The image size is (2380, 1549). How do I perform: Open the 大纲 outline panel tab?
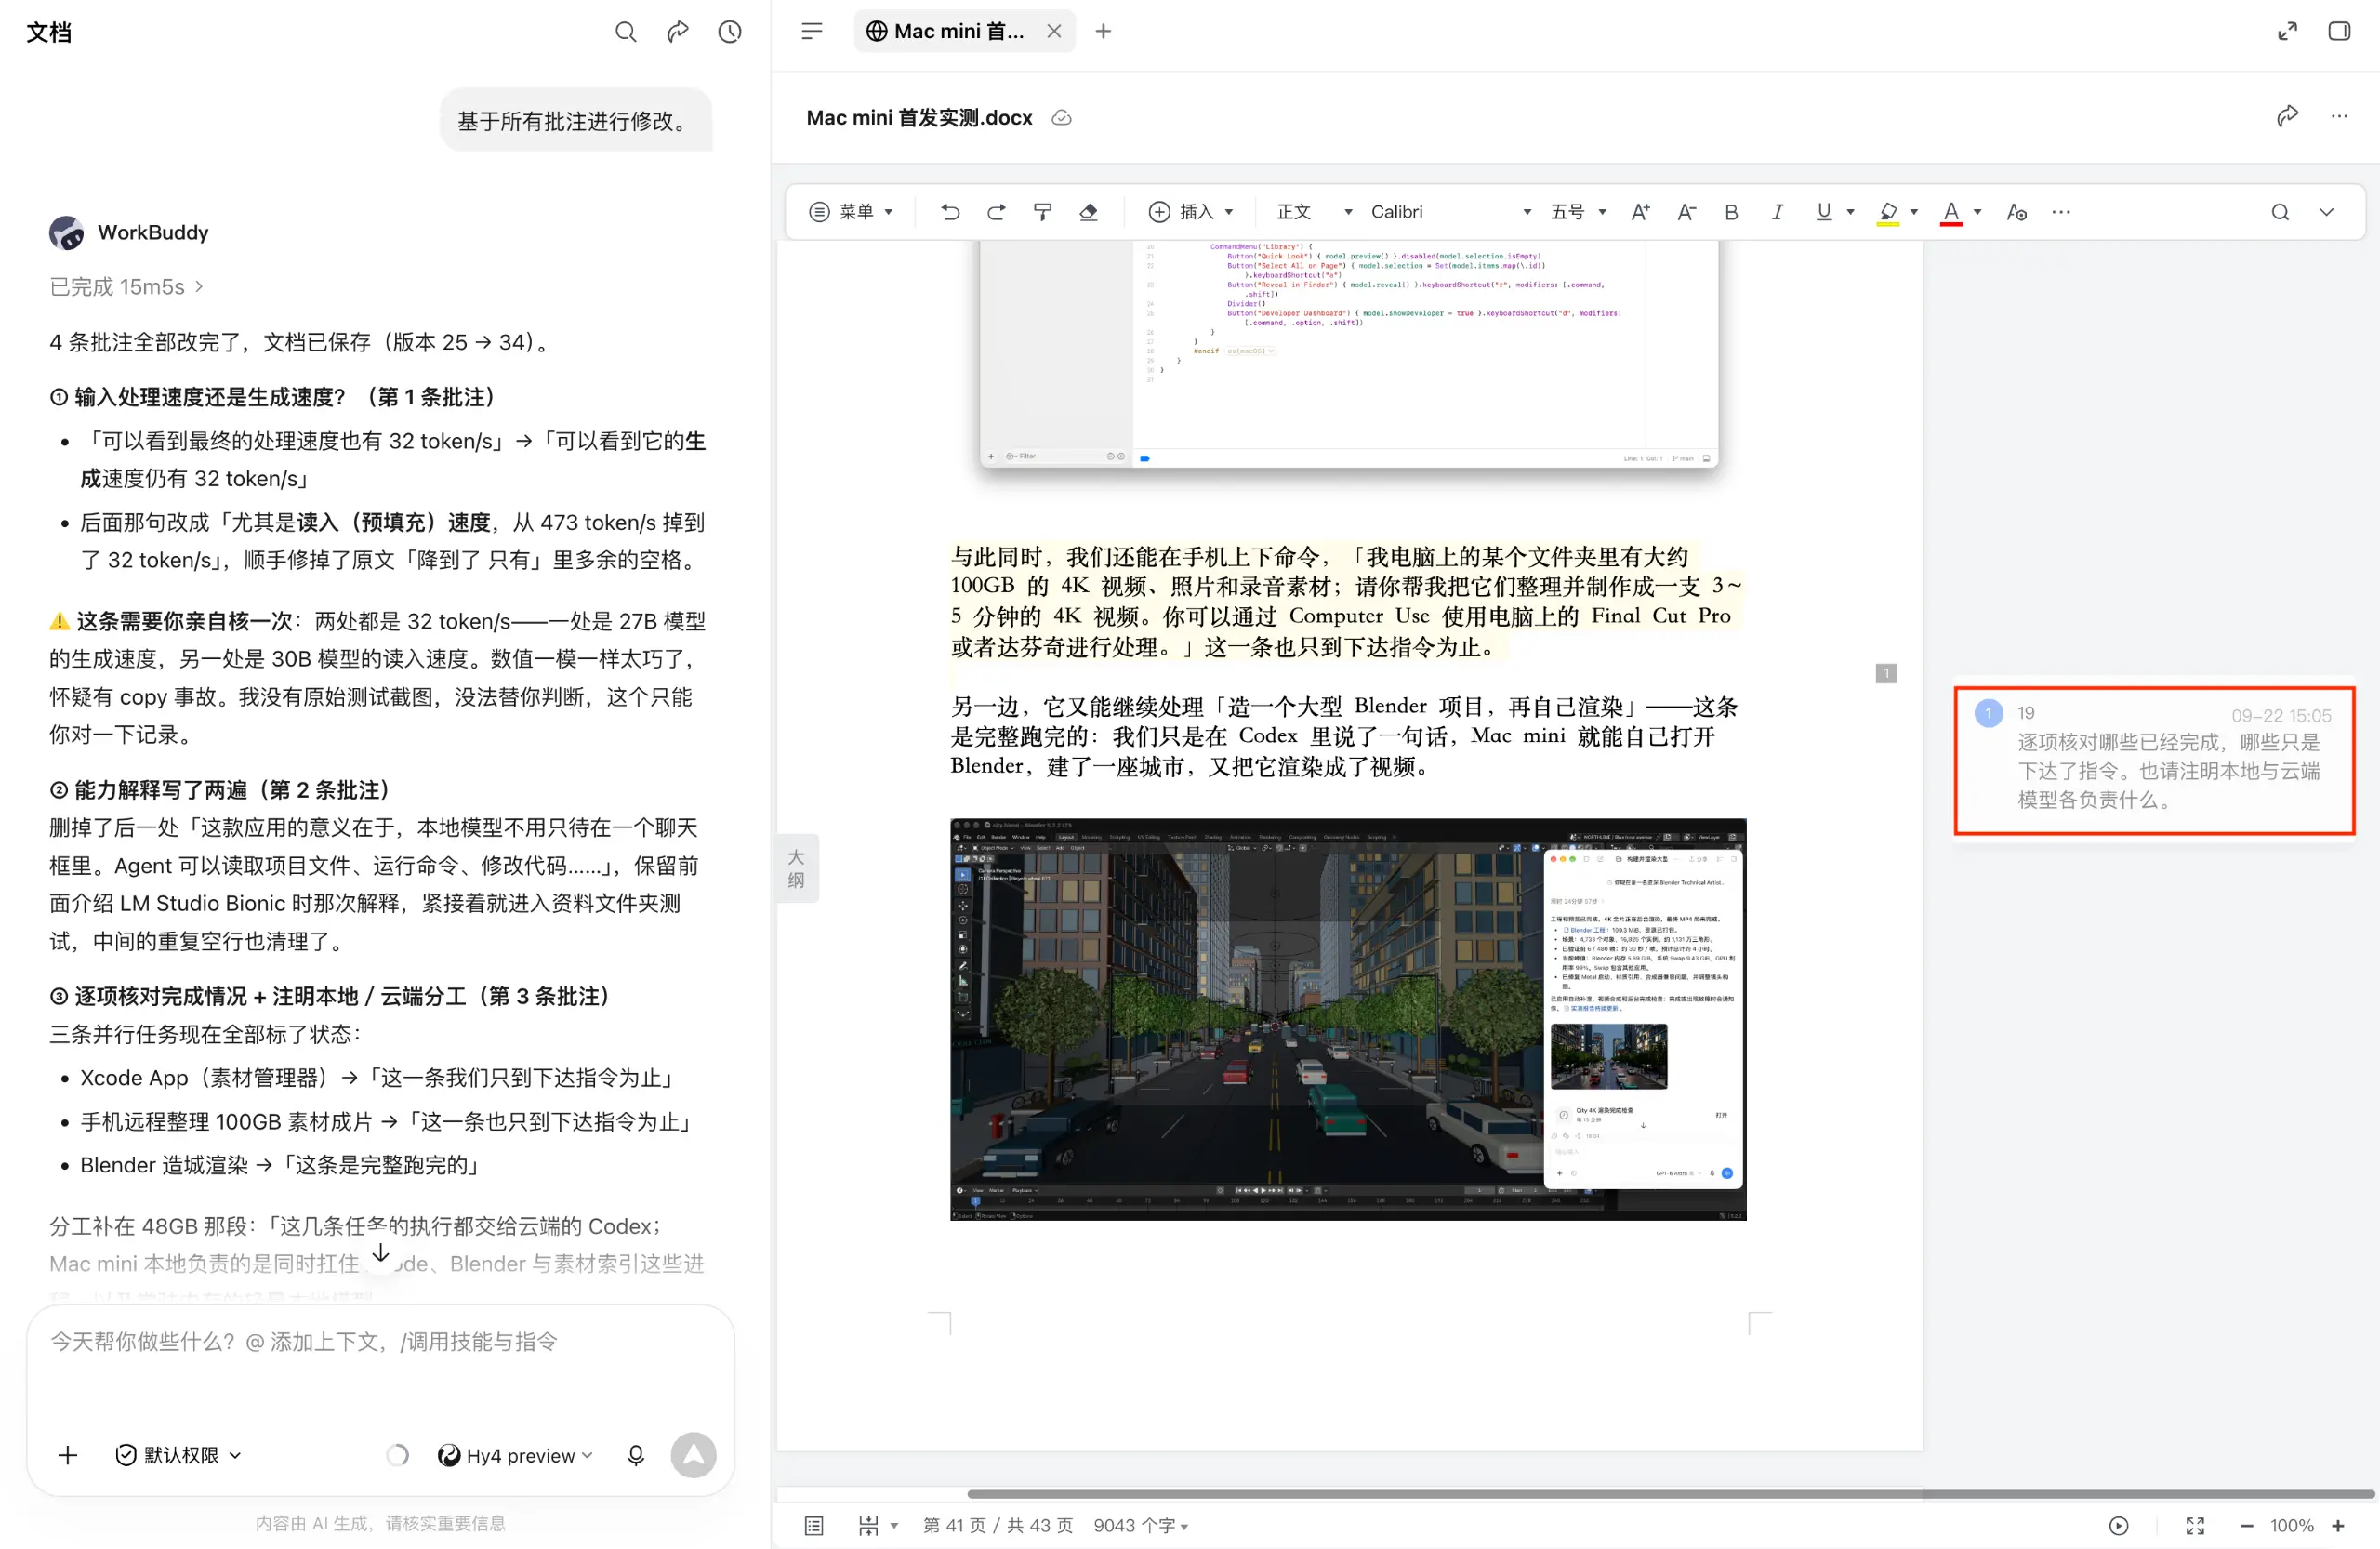click(x=797, y=868)
